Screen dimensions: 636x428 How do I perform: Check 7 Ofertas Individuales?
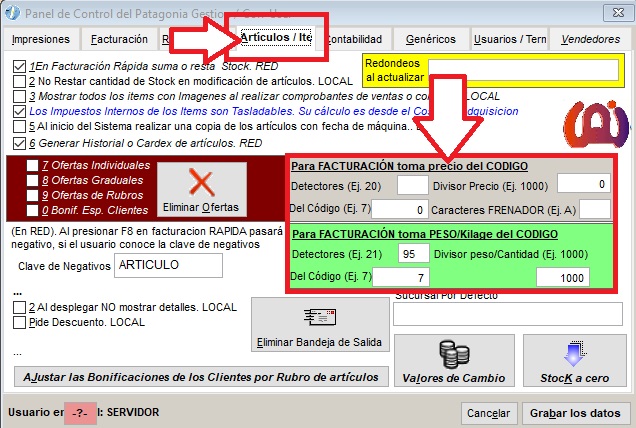(32, 166)
